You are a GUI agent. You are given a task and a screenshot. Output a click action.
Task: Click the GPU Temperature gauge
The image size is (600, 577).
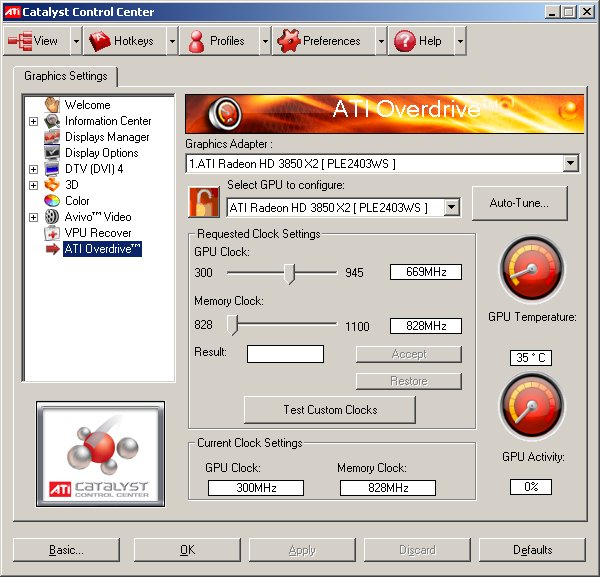click(x=532, y=269)
